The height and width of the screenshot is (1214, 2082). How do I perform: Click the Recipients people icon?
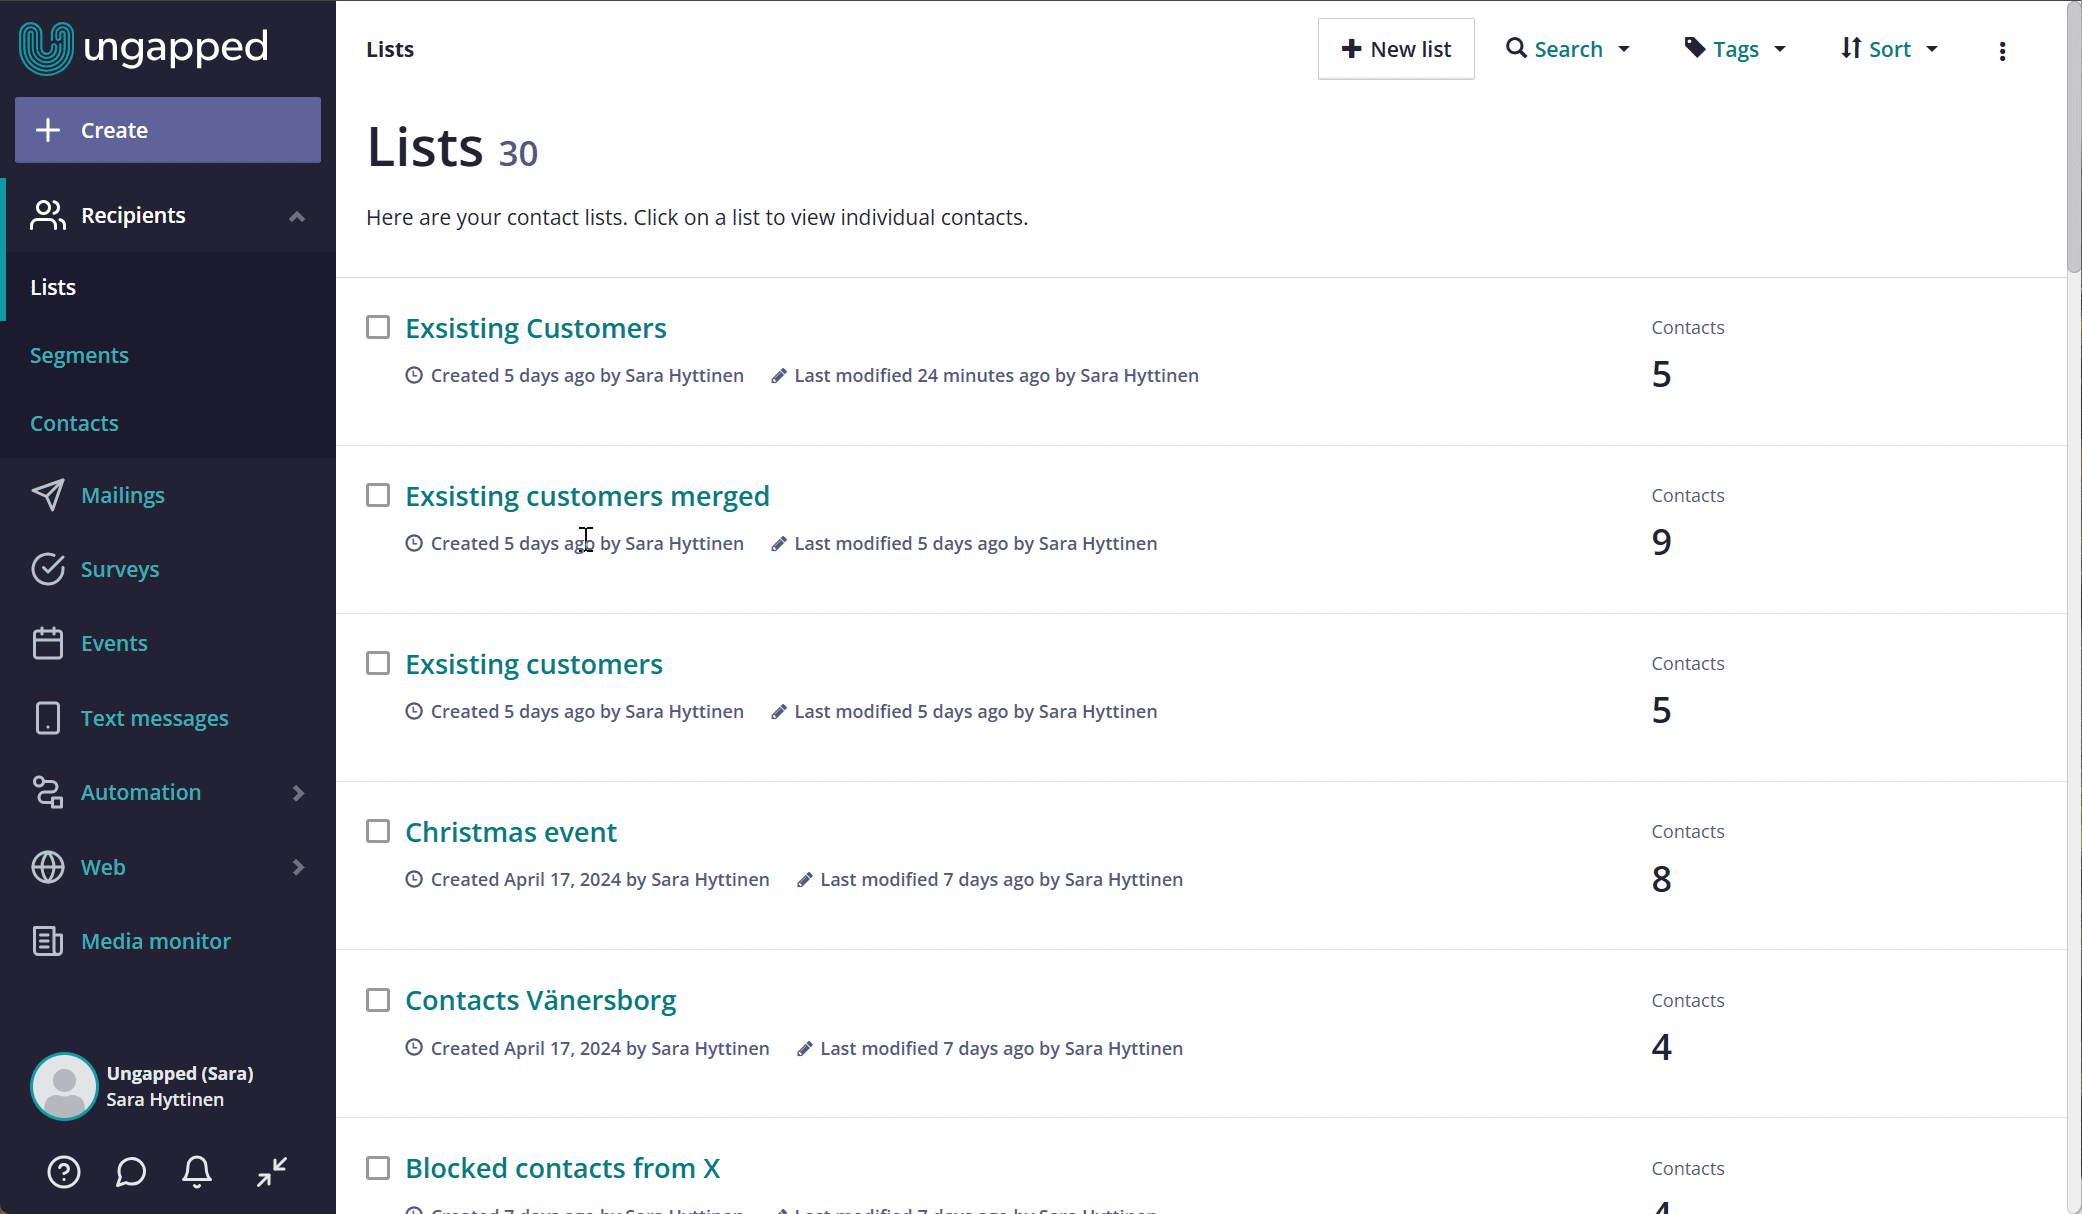tap(48, 215)
